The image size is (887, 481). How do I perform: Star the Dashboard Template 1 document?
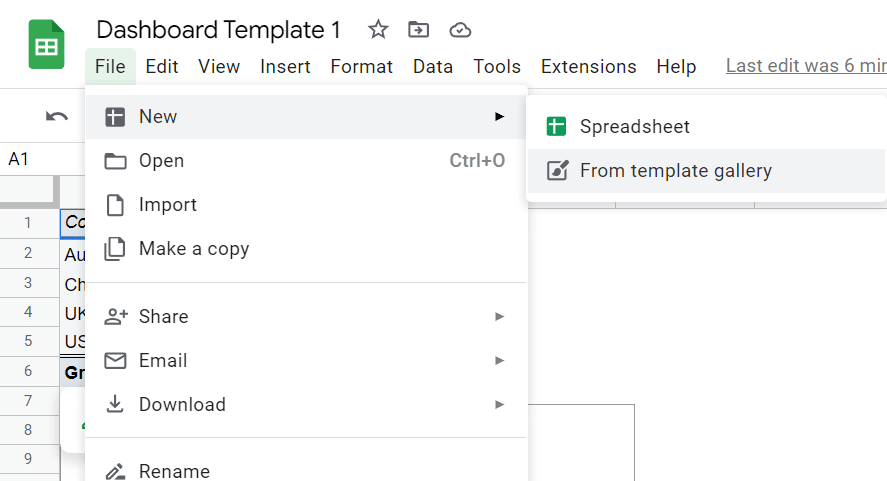[x=378, y=29]
